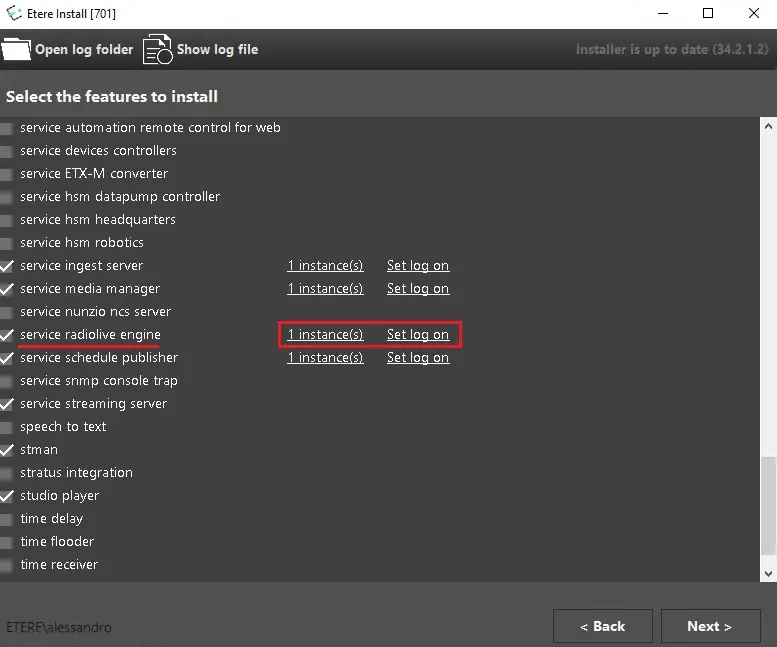Select Show log file toolbar label
Viewport: 777px width, 647px height.
(217, 49)
